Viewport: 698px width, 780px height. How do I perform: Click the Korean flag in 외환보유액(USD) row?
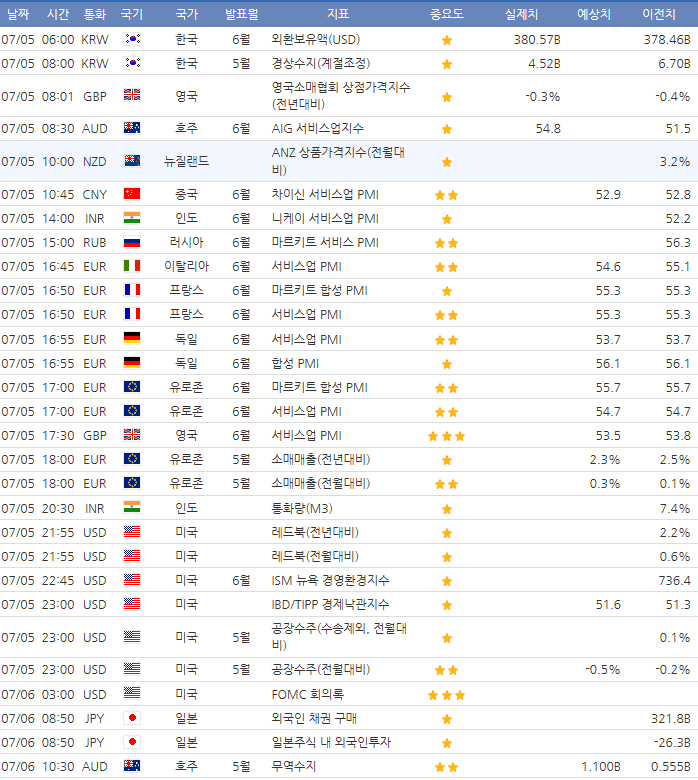[x=132, y=39]
